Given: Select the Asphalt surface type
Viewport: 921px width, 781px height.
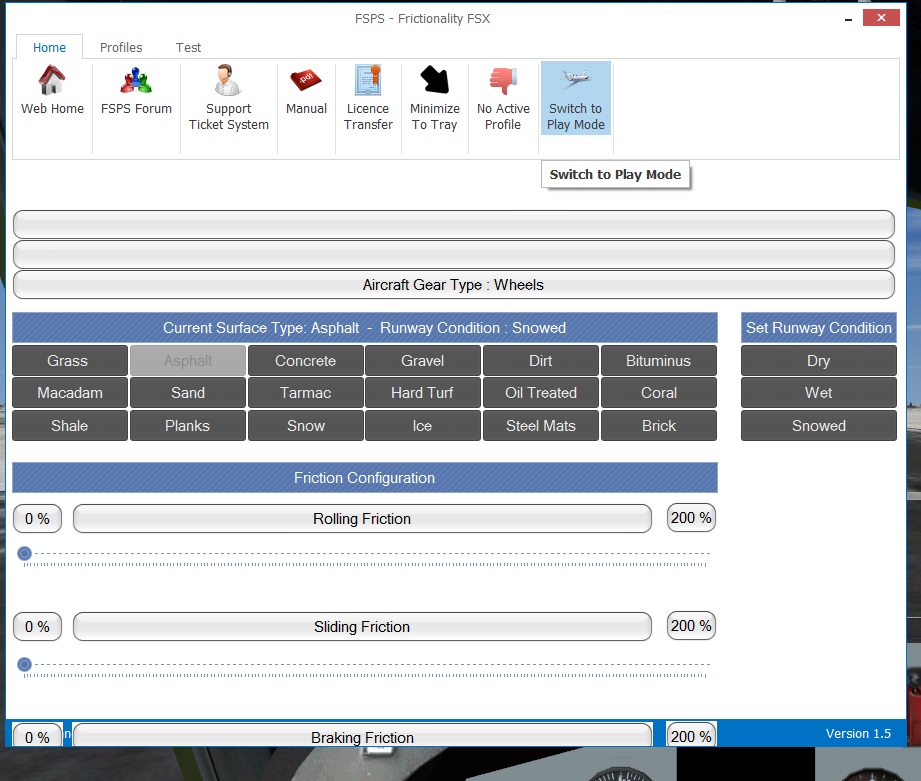Looking at the screenshot, I should click(x=188, y=361).
